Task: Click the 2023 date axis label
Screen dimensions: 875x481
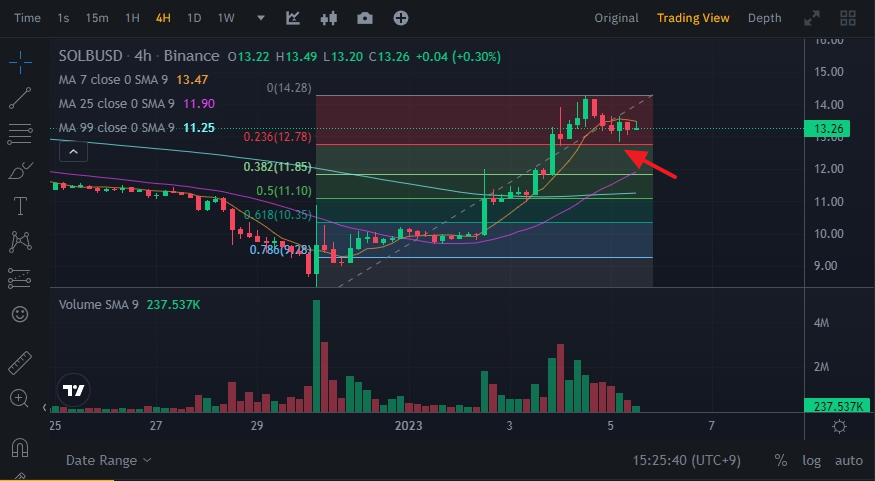Action: click(x=408, y=426)
